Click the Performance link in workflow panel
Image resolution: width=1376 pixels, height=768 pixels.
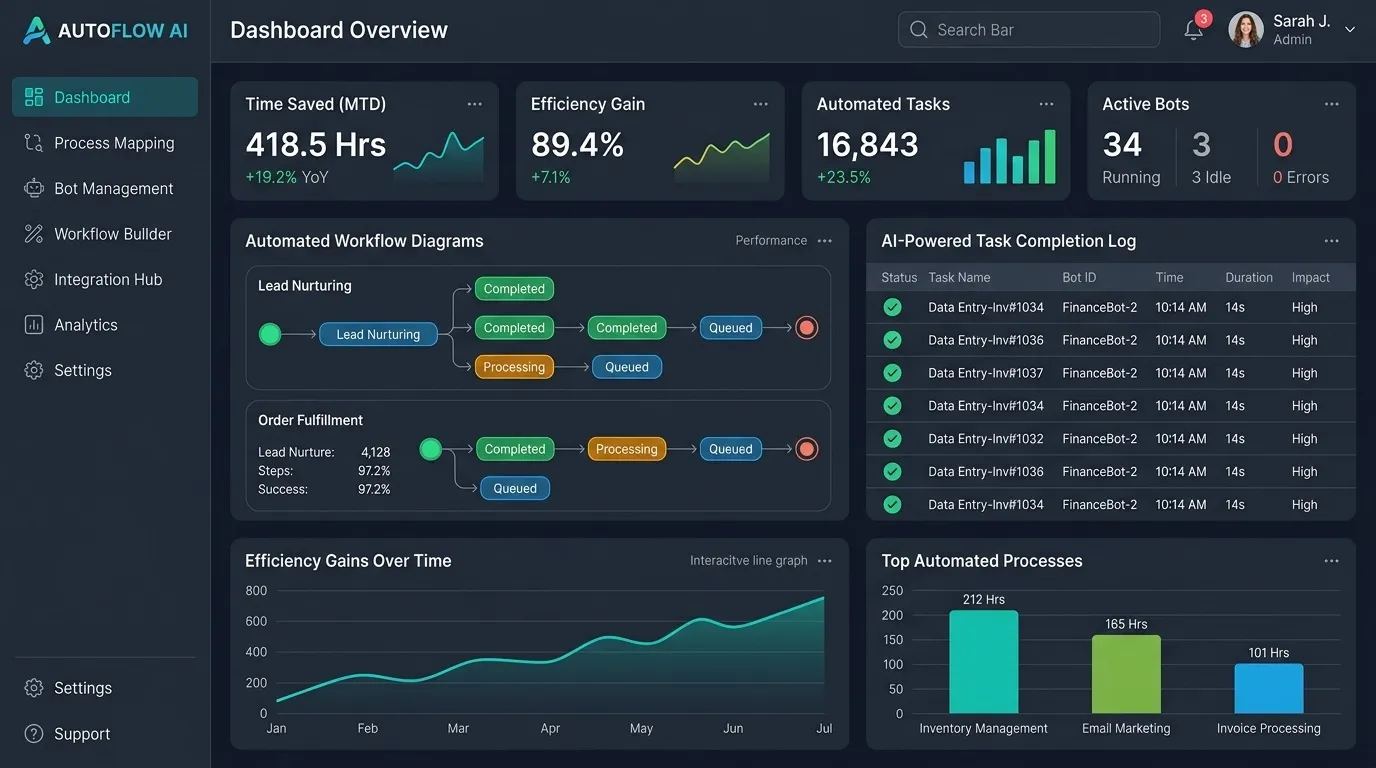(771, 240)
